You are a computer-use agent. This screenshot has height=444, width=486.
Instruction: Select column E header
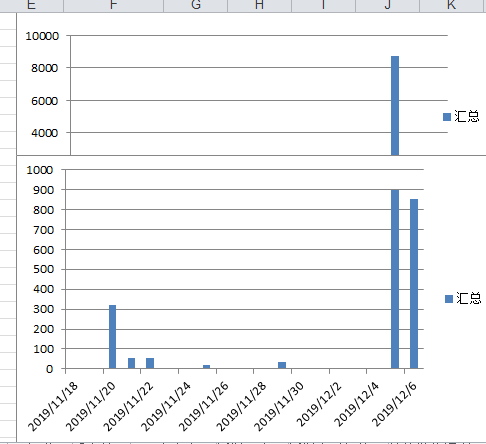coord(31,6)
